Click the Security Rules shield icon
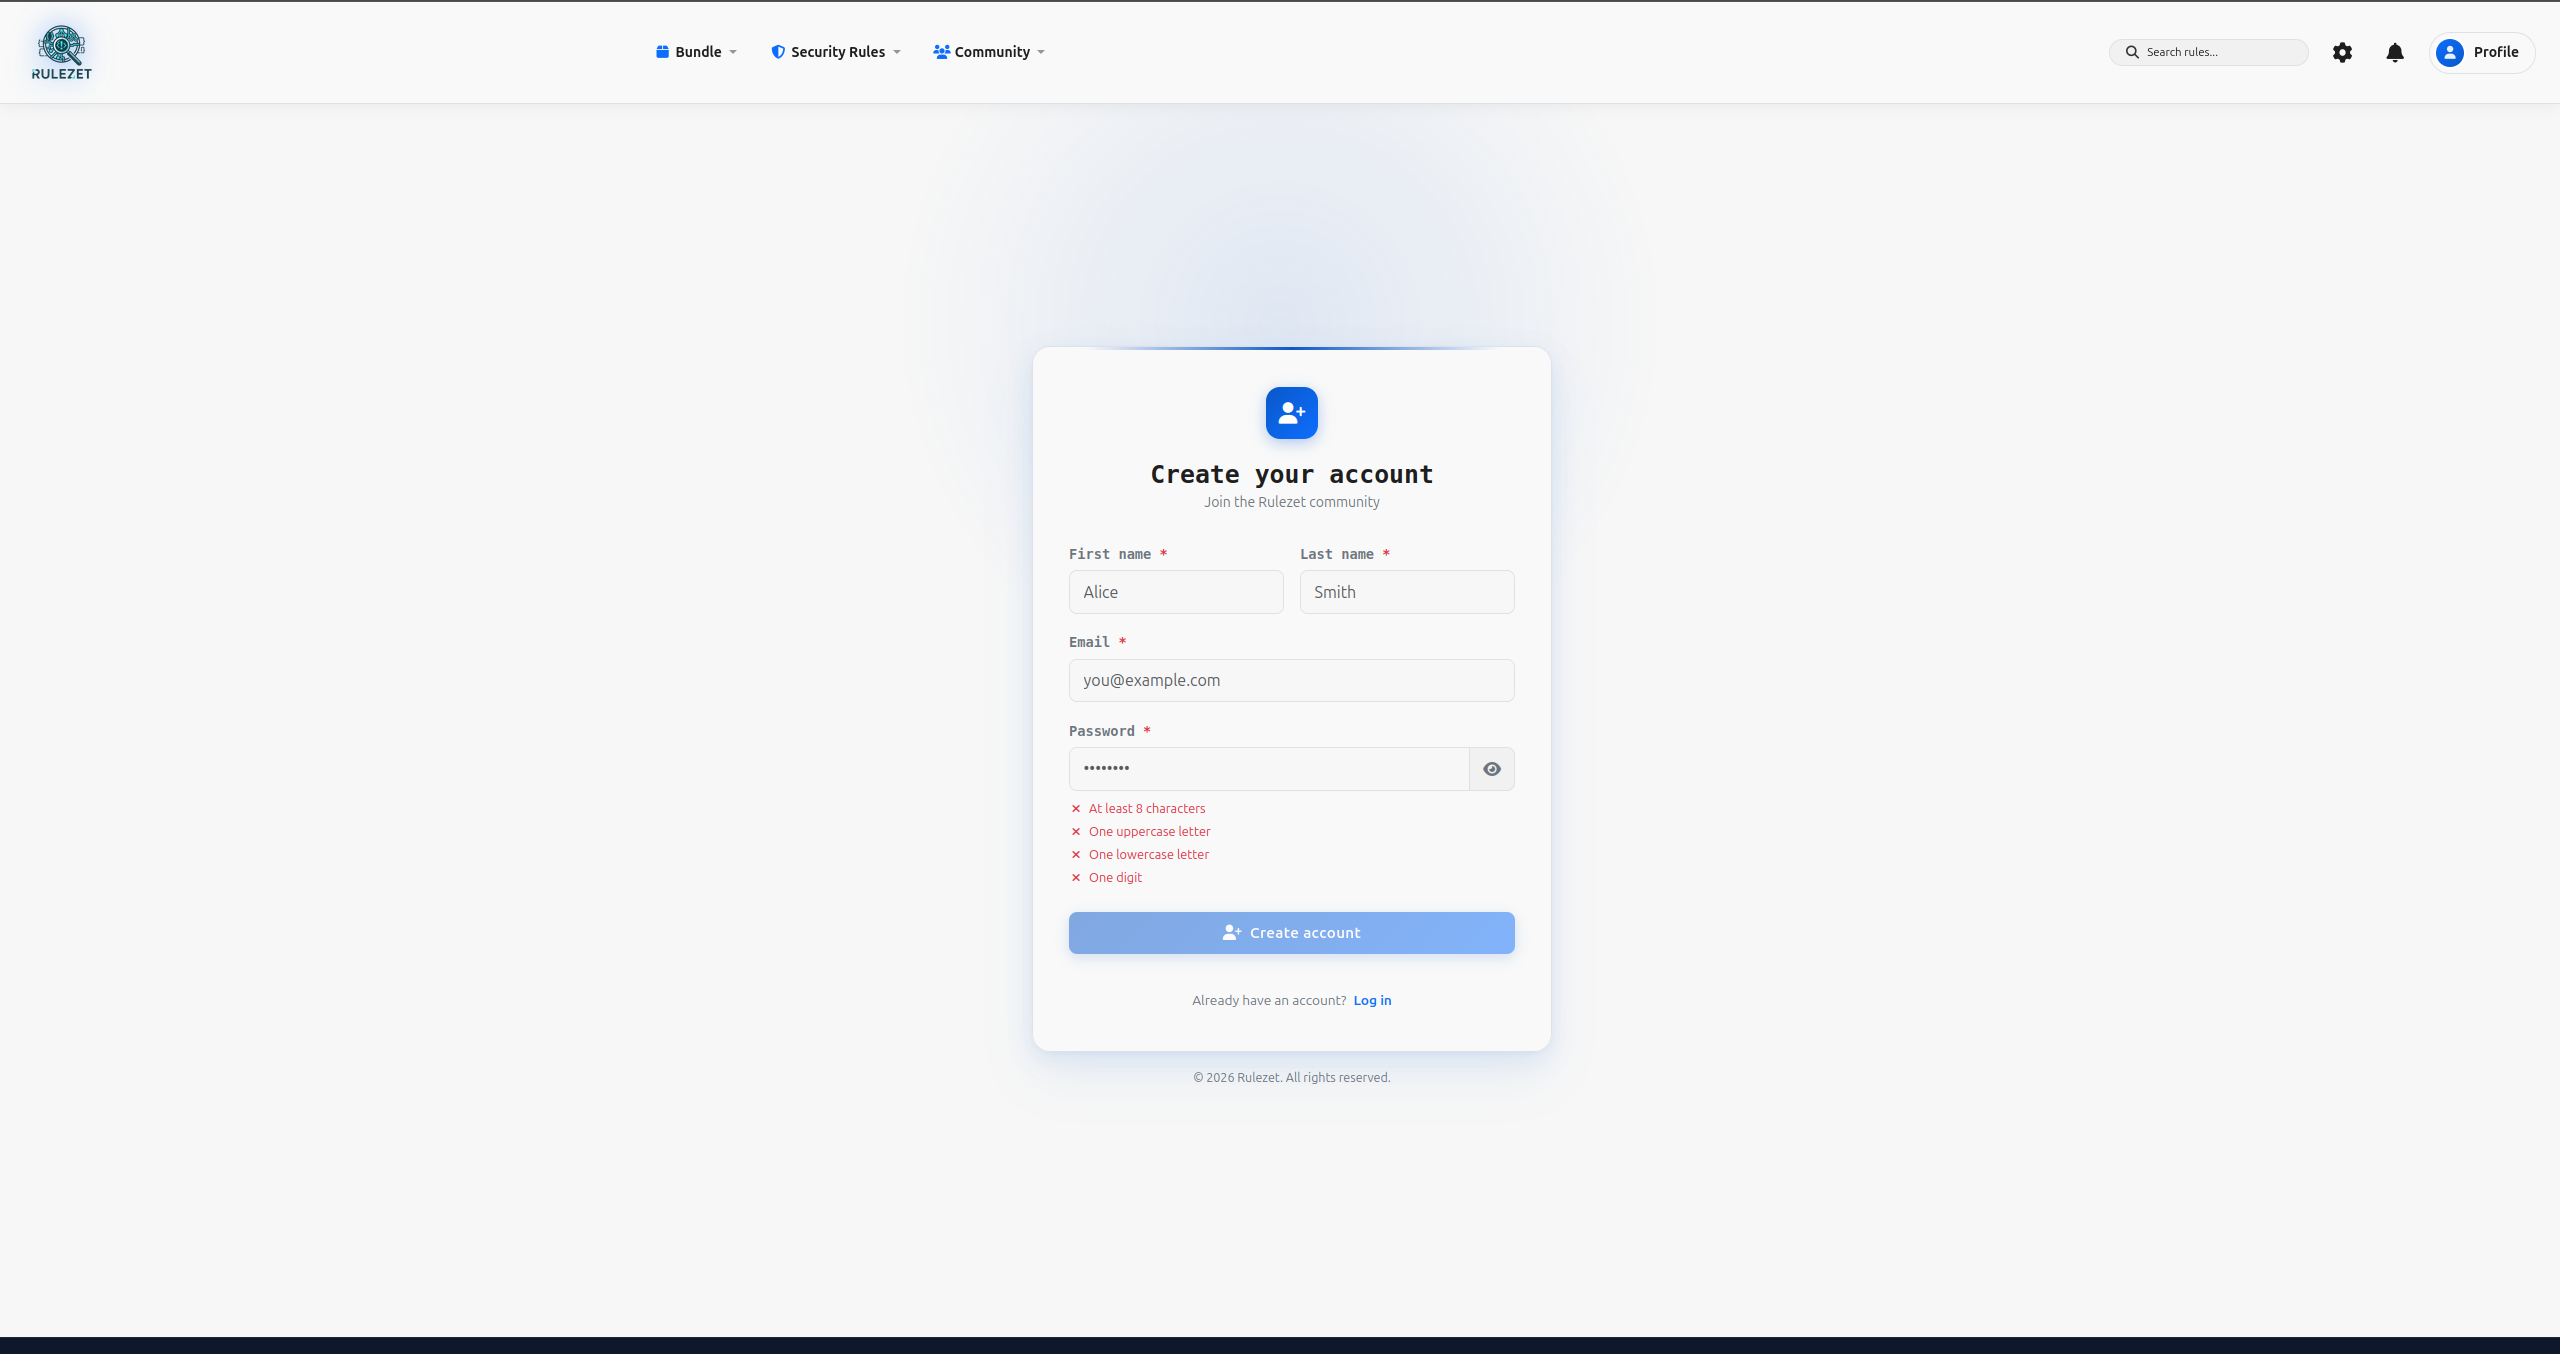The image size is (2560, 1354). pyautogui.click(x=778, y=52)
